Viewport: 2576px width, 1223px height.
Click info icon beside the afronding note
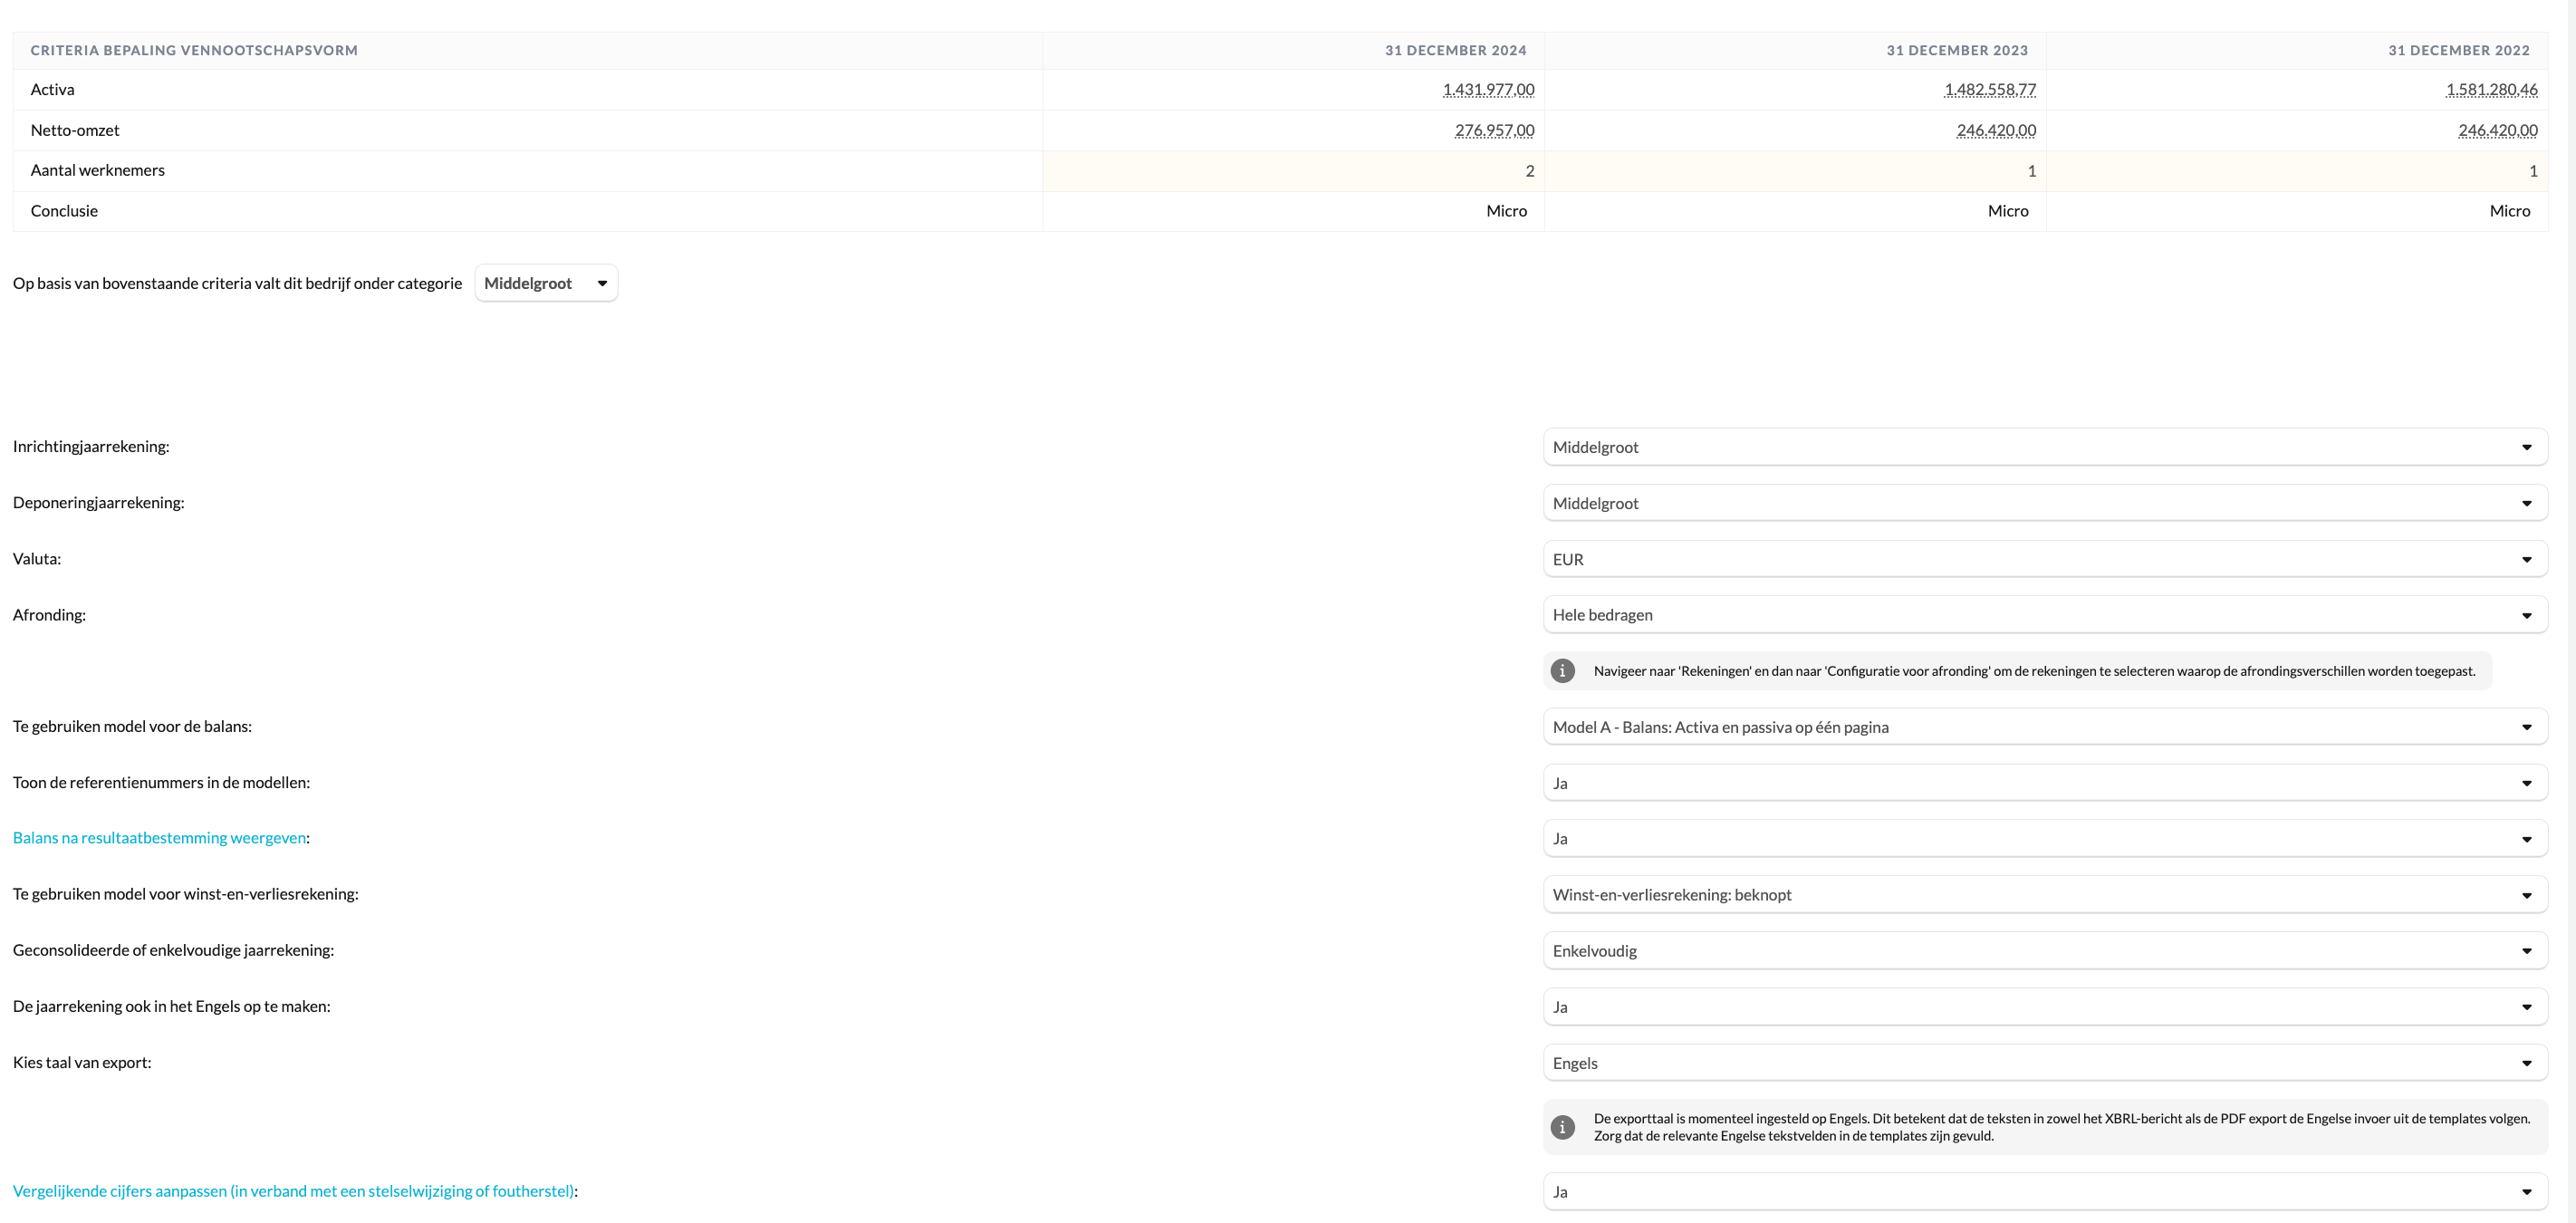(x=1562, y=671)
